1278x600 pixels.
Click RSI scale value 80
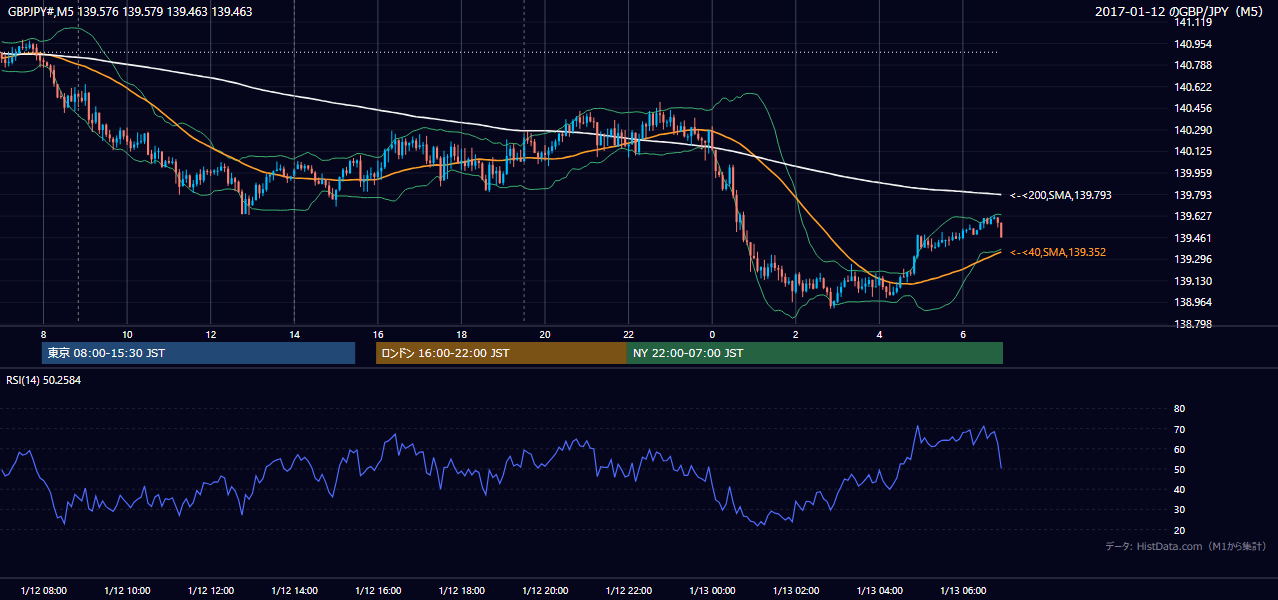click(1179, 409)
